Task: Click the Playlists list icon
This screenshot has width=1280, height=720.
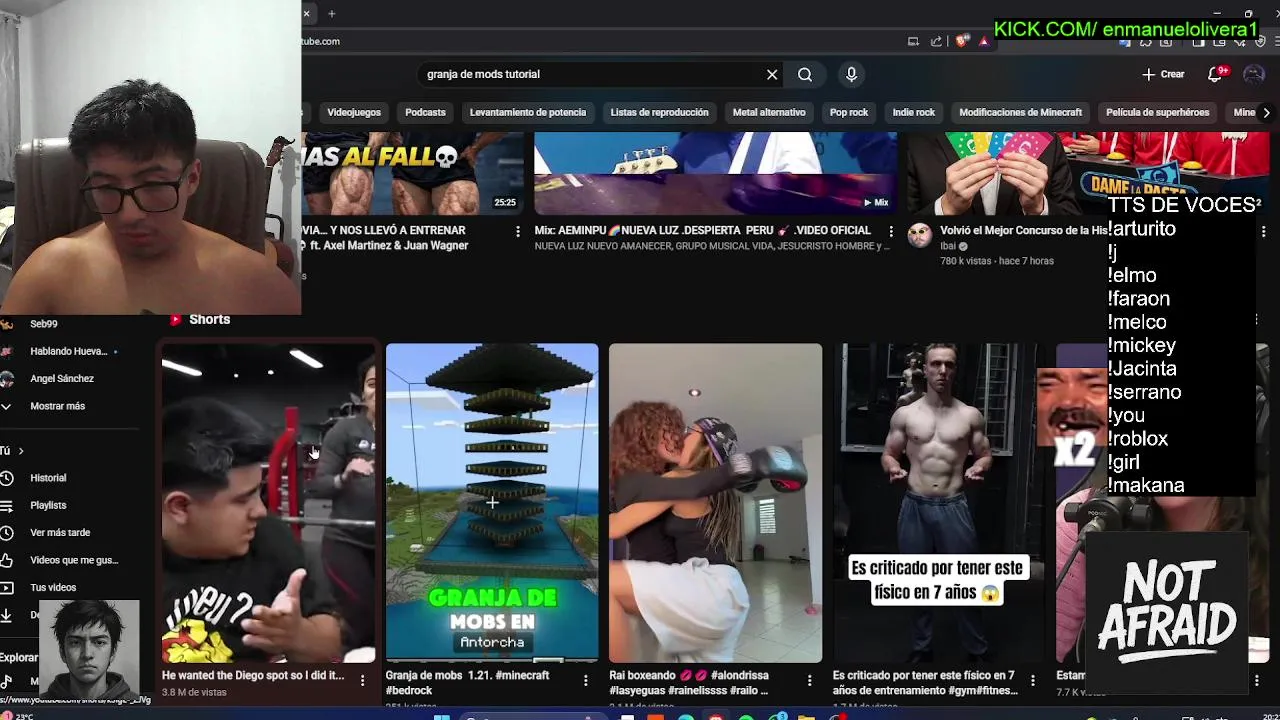Action: [6, 505]
